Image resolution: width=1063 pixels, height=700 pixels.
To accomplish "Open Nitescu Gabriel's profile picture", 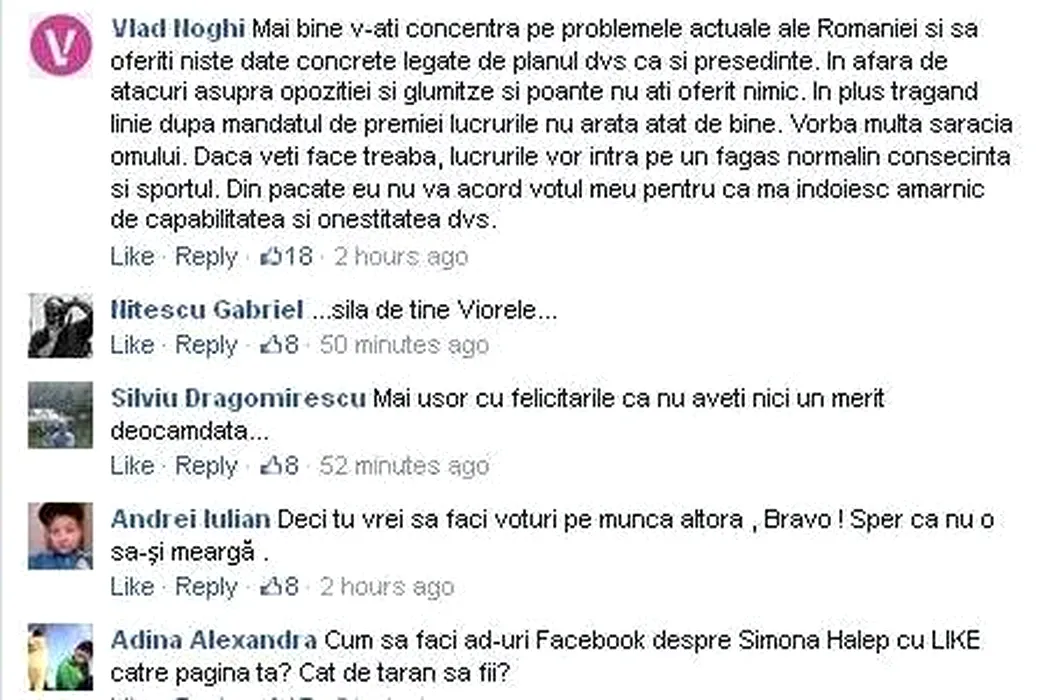I will click(x=60, y=326).
